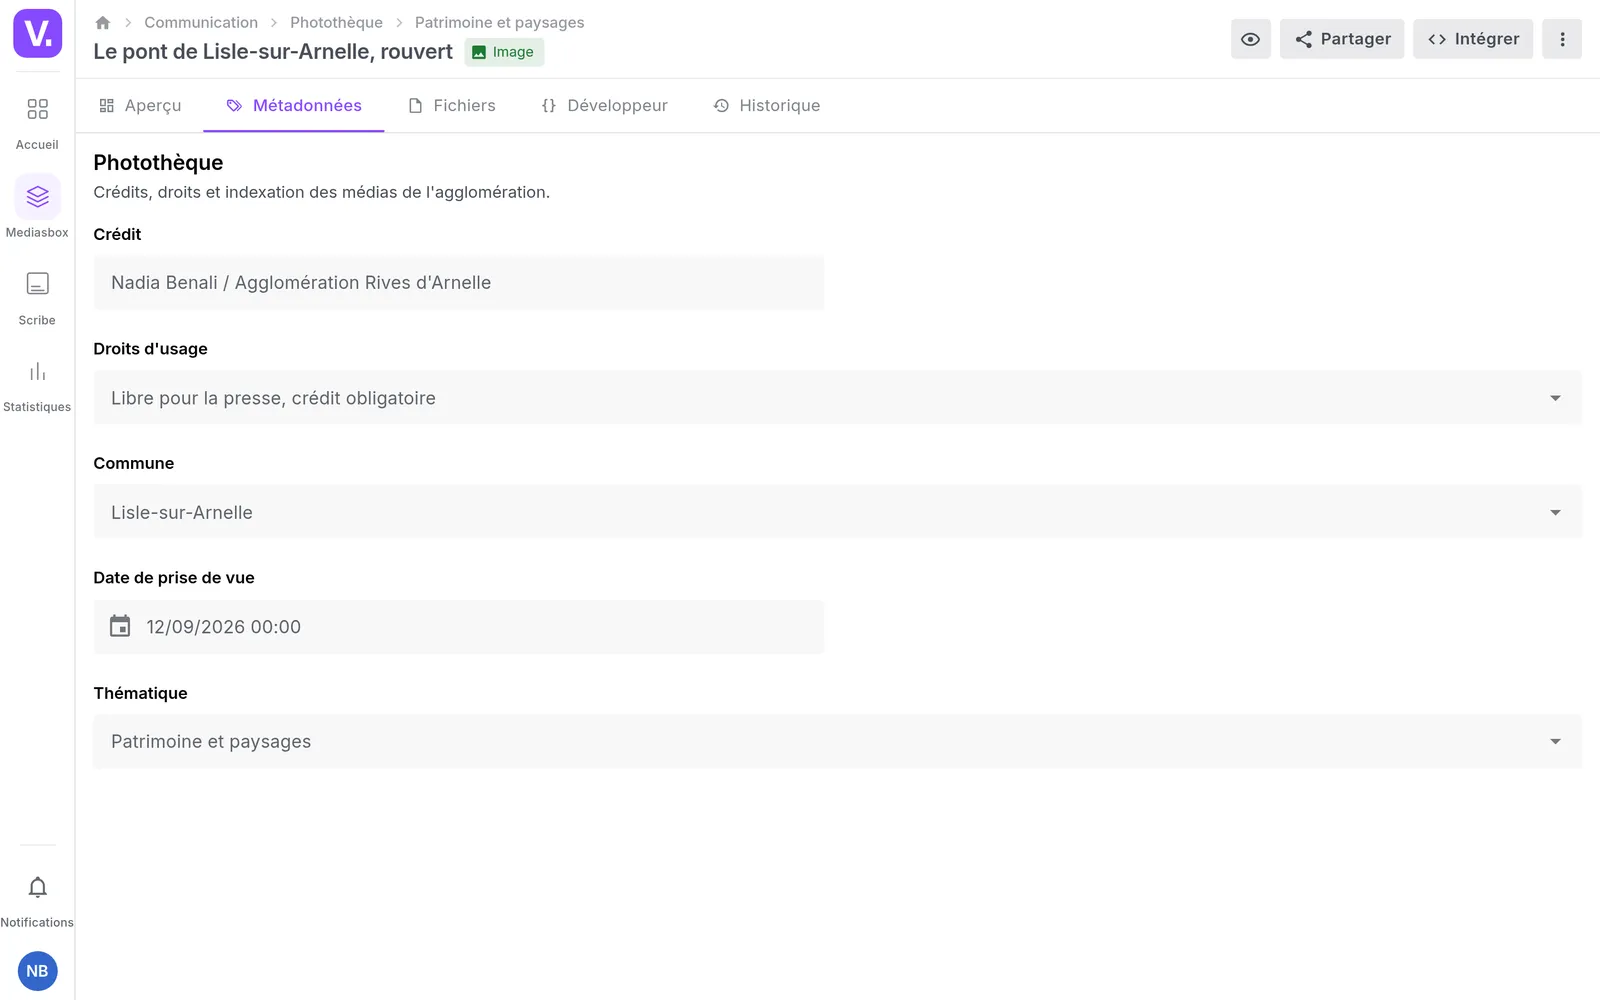This screenshot has width=1600, height=1000.
Task: Open the Mediasbox layers icon
Action: (37, 197)
